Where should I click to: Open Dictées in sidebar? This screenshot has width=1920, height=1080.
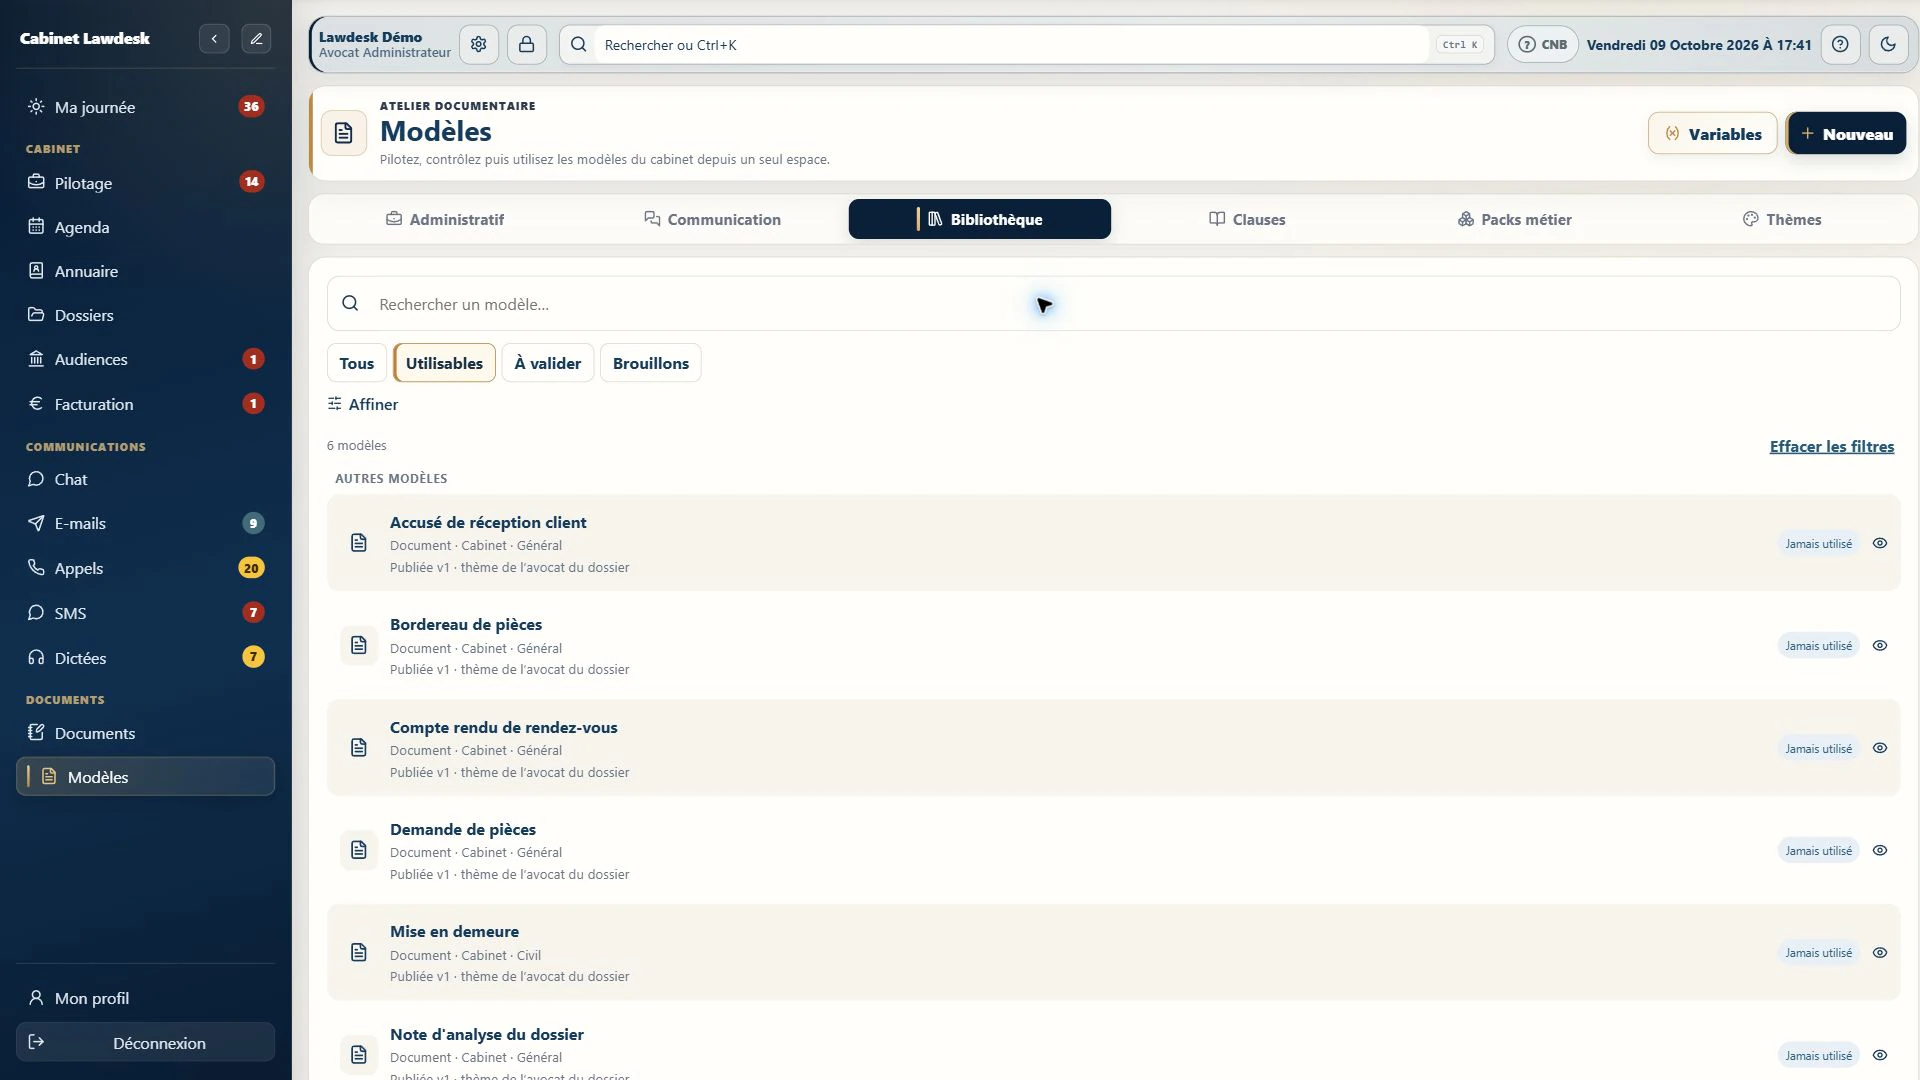click(145, 658)
